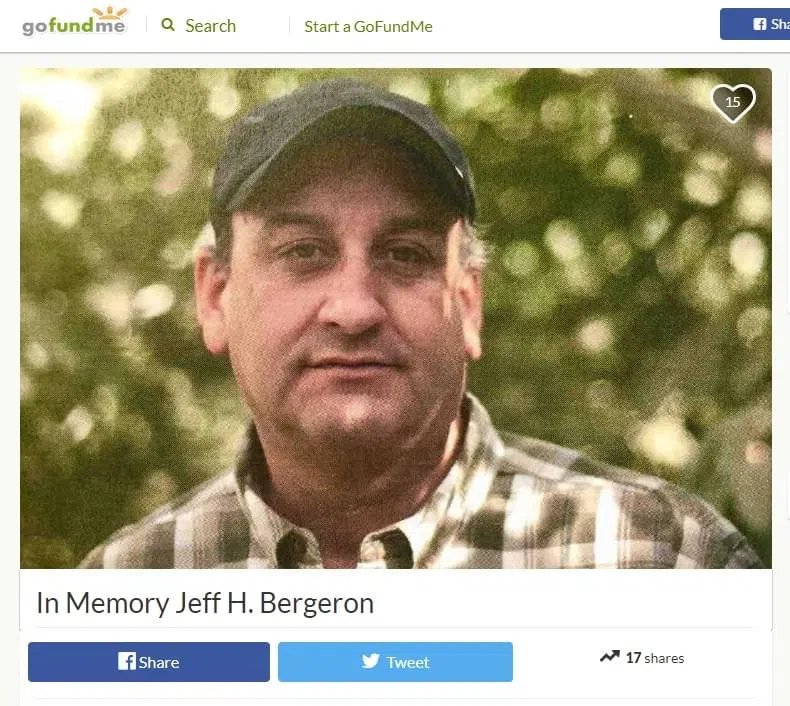Click the Facebook logo in Share button
This screenshot has width=790, height=706.
point(126,661)
